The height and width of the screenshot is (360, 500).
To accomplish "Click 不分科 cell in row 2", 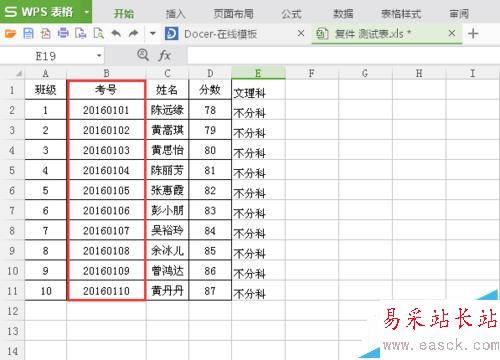I will coord(258,111).
